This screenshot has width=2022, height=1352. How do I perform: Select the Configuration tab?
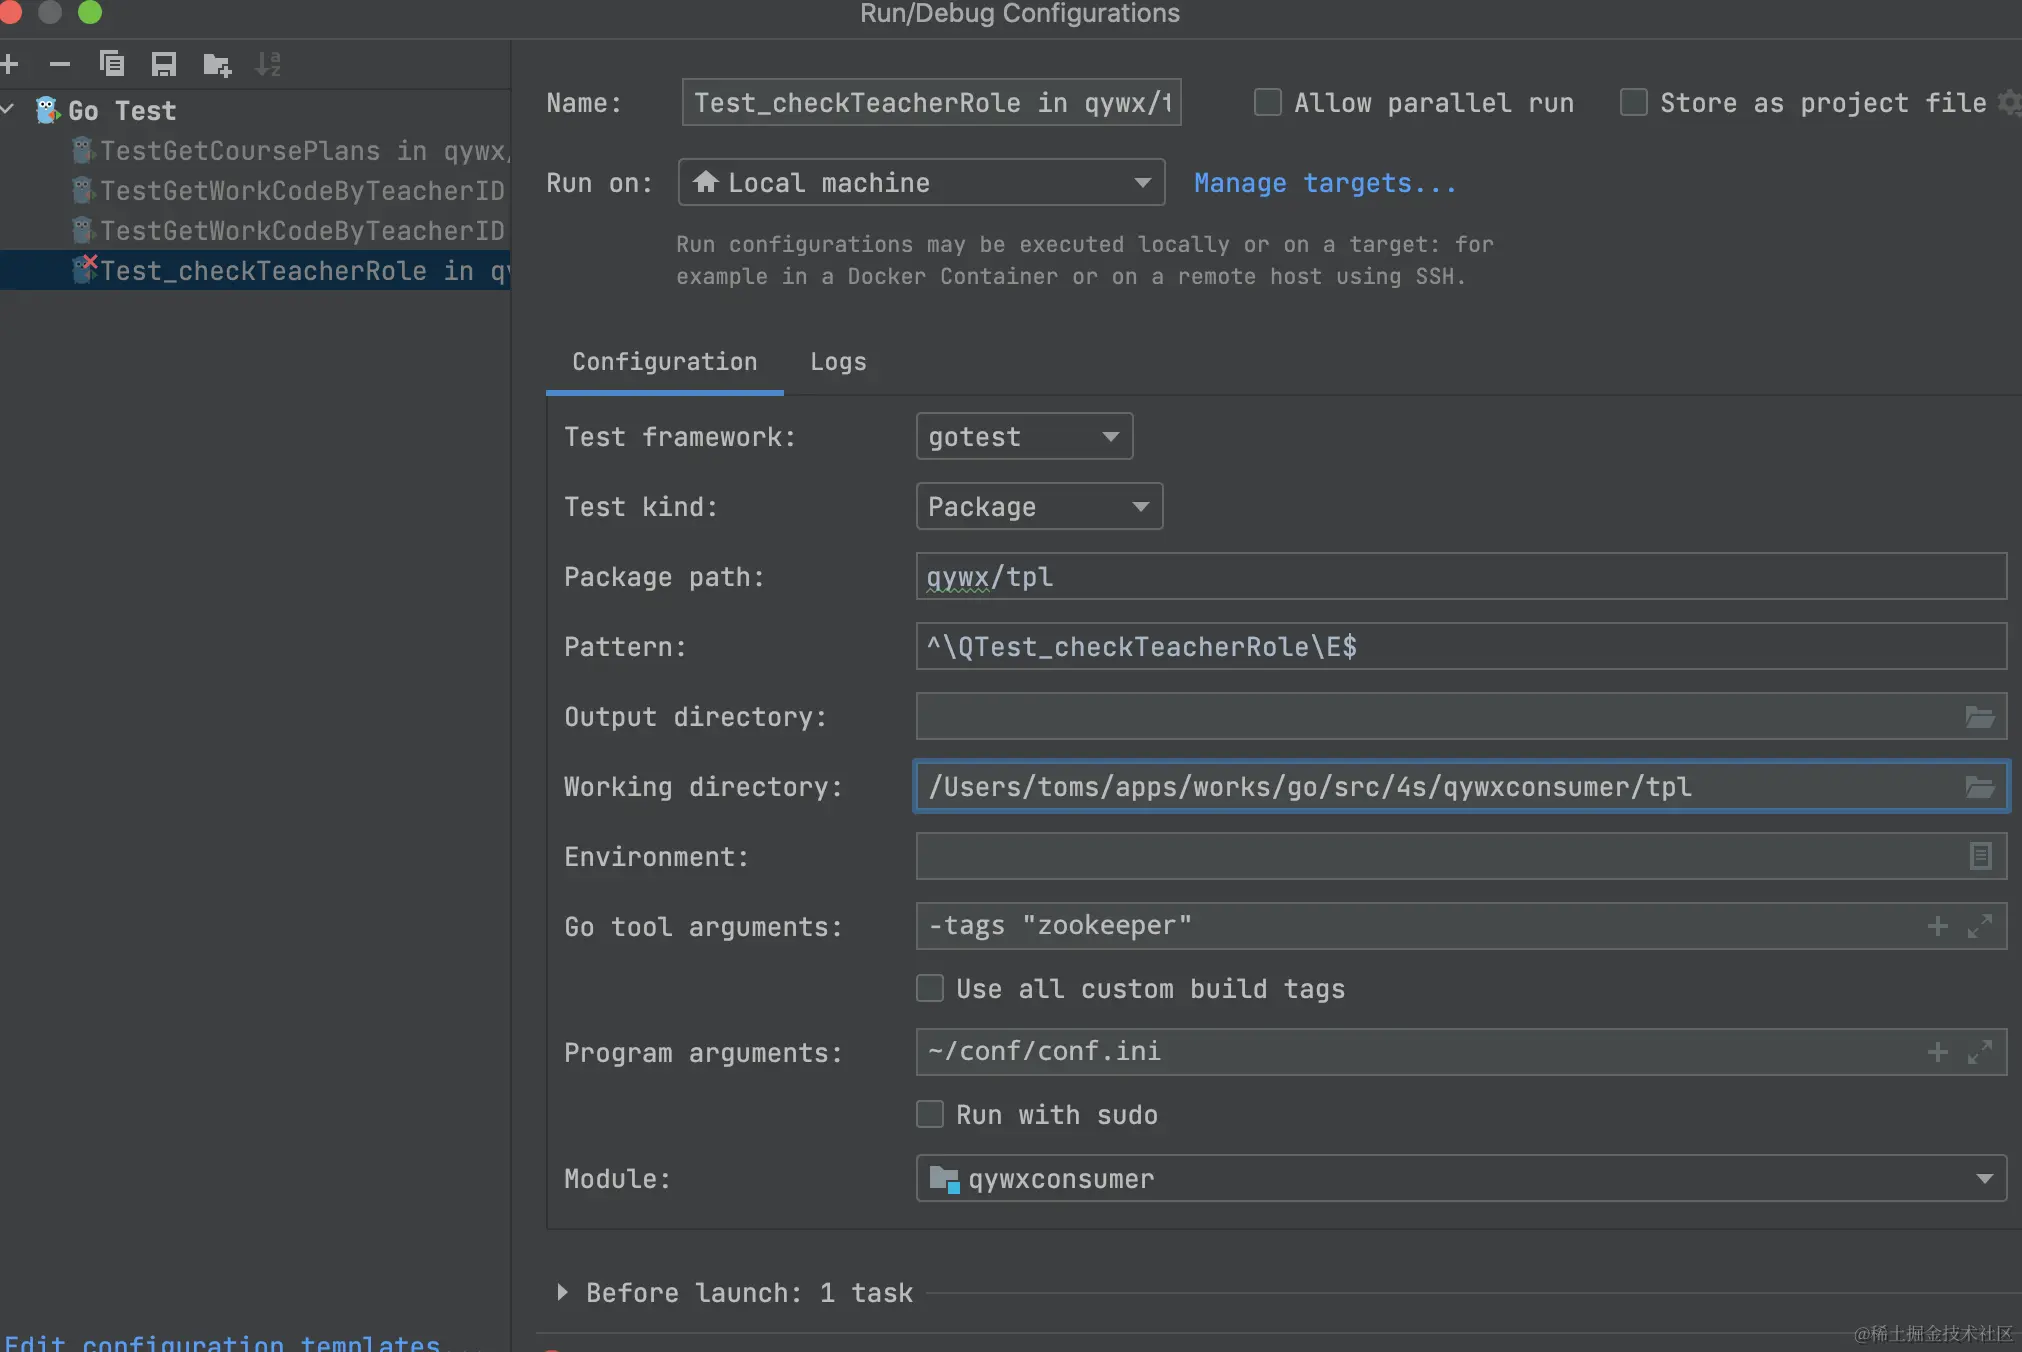tap(664, 362)
